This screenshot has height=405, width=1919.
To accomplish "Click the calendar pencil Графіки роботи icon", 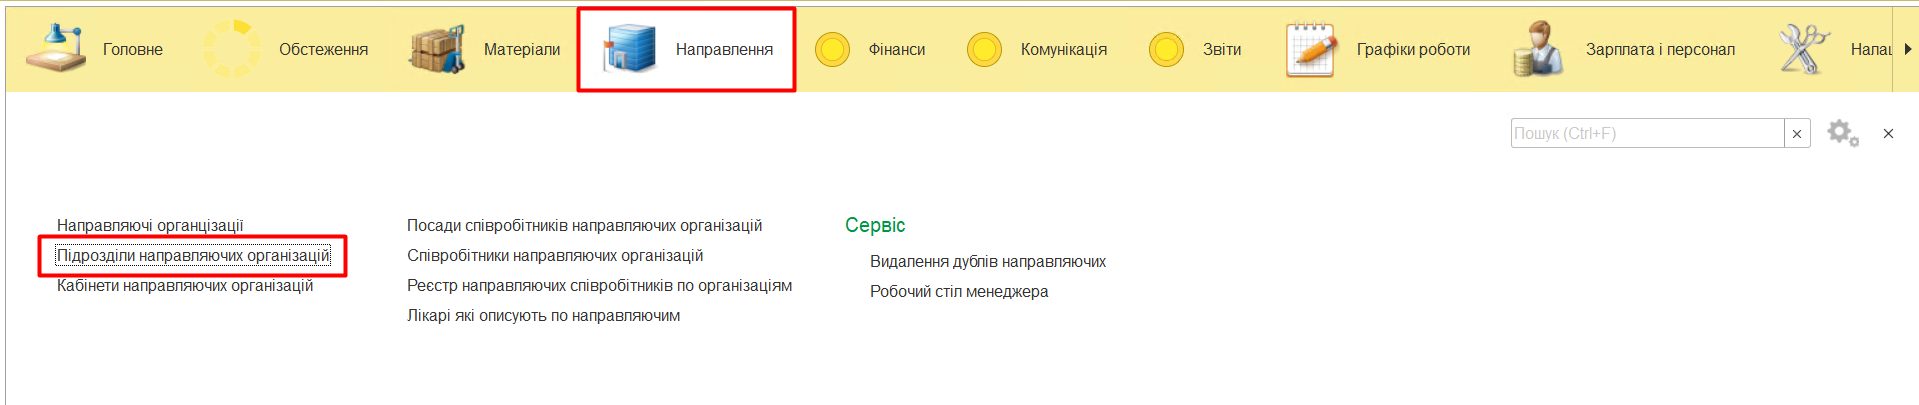I will 1311,49.
